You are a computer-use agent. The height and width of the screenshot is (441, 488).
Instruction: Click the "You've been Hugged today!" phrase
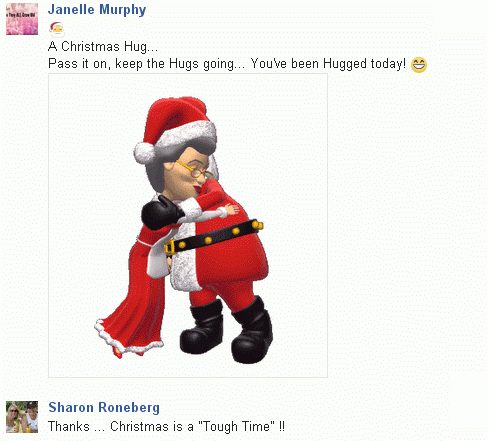tap(328, 63)
